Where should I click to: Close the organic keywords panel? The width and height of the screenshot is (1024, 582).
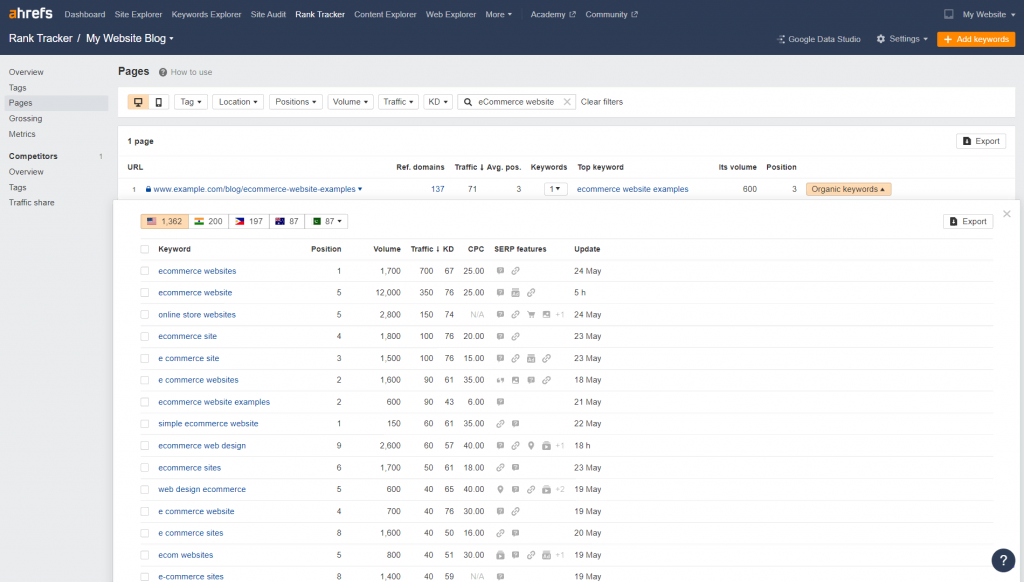click(1007, 214)
